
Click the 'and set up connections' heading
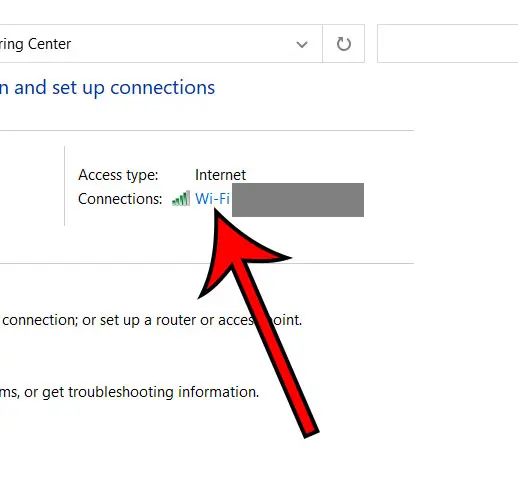pos(114,88)
